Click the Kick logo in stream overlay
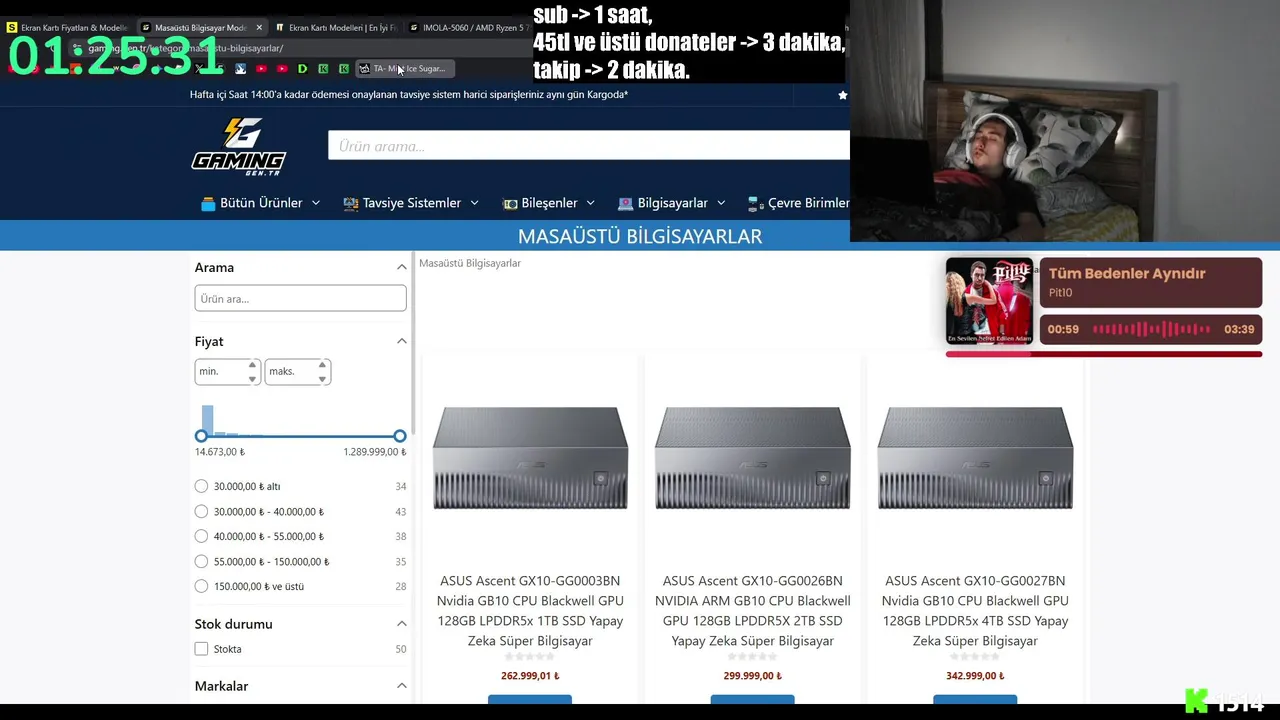The height and width of the screenshot is (720, 1280). click(x=1196, y=701)
